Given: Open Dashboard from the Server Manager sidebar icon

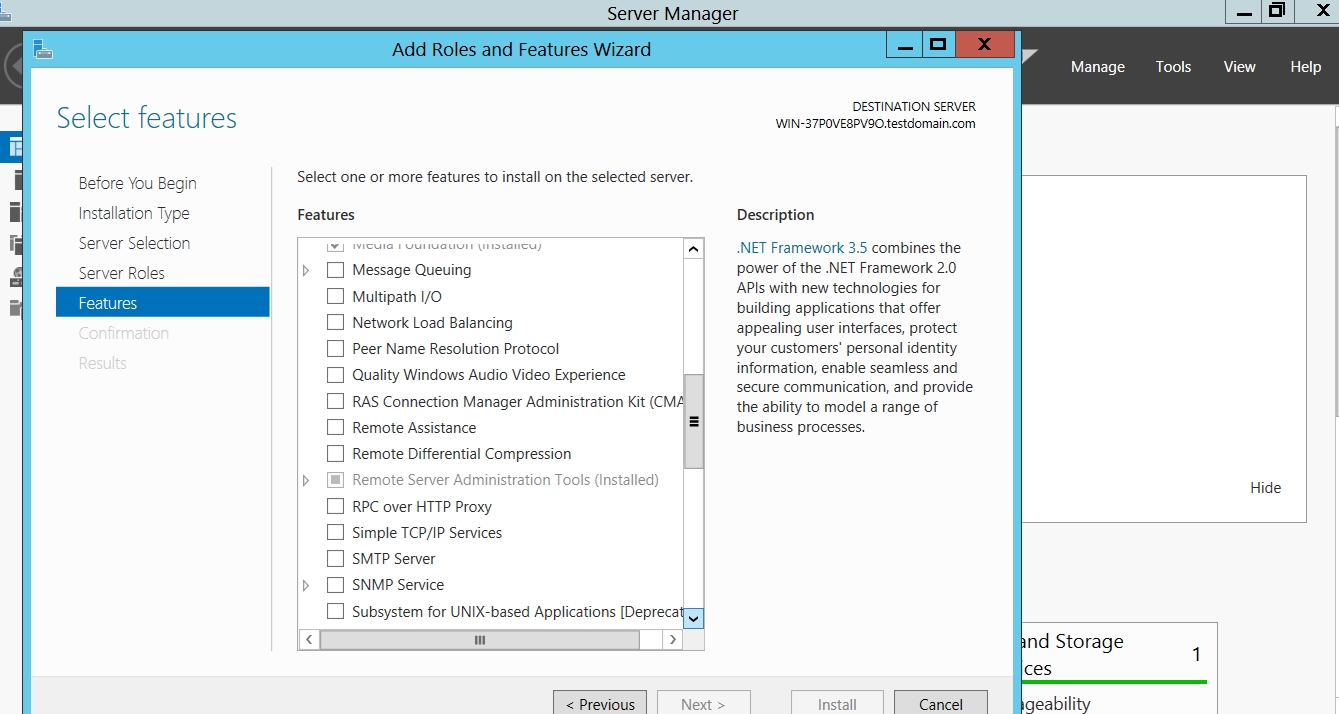Looking at the screenshot, I should (15, 148).
